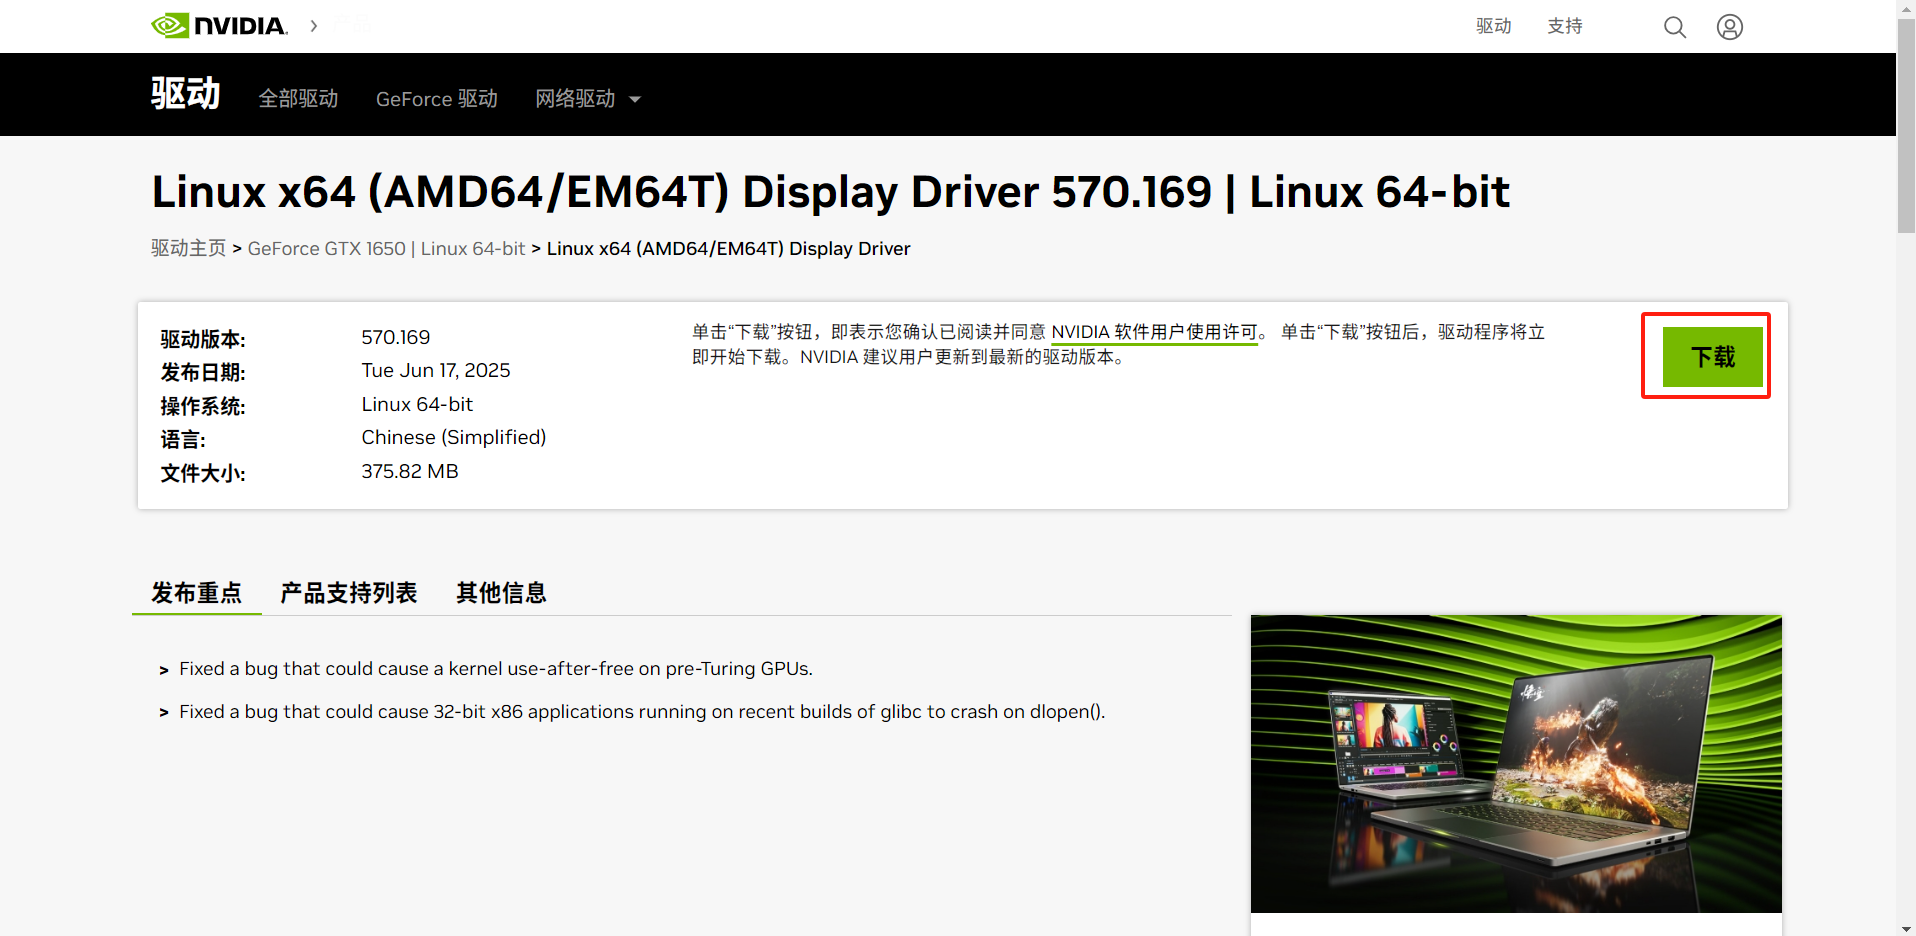Switch to the 其他信息 tab
The width and height of the screenshot is (1916, 936).
tap(501, 593)
